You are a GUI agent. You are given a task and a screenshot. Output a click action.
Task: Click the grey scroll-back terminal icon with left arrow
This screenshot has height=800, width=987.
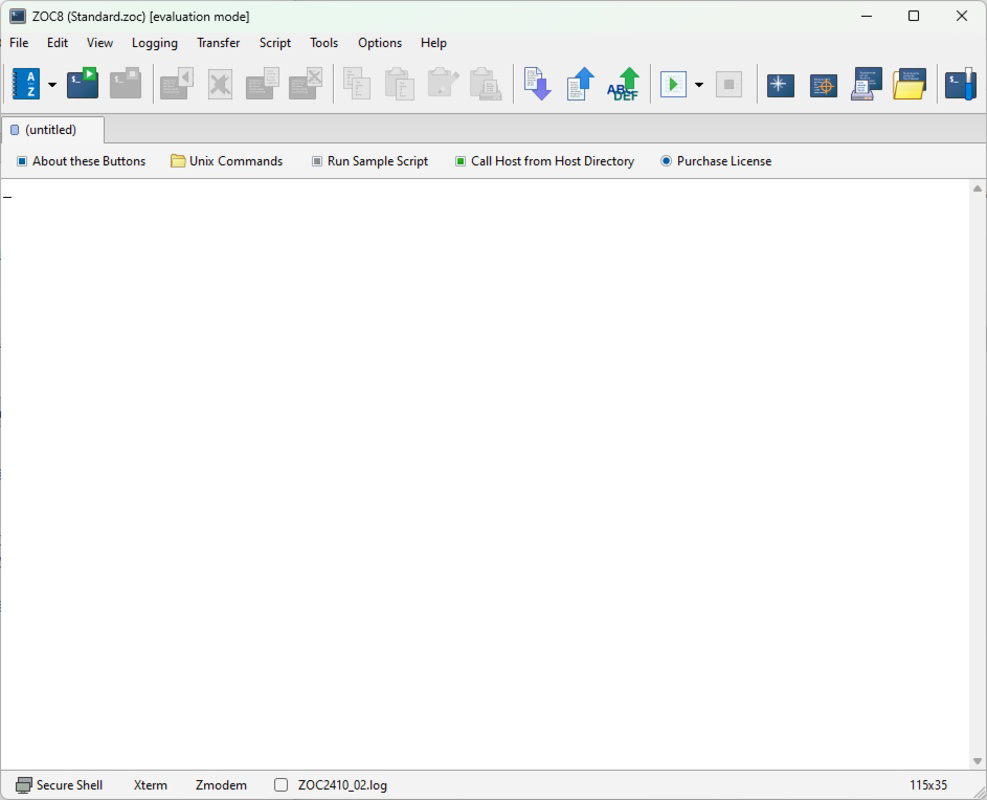click(177, 83)
